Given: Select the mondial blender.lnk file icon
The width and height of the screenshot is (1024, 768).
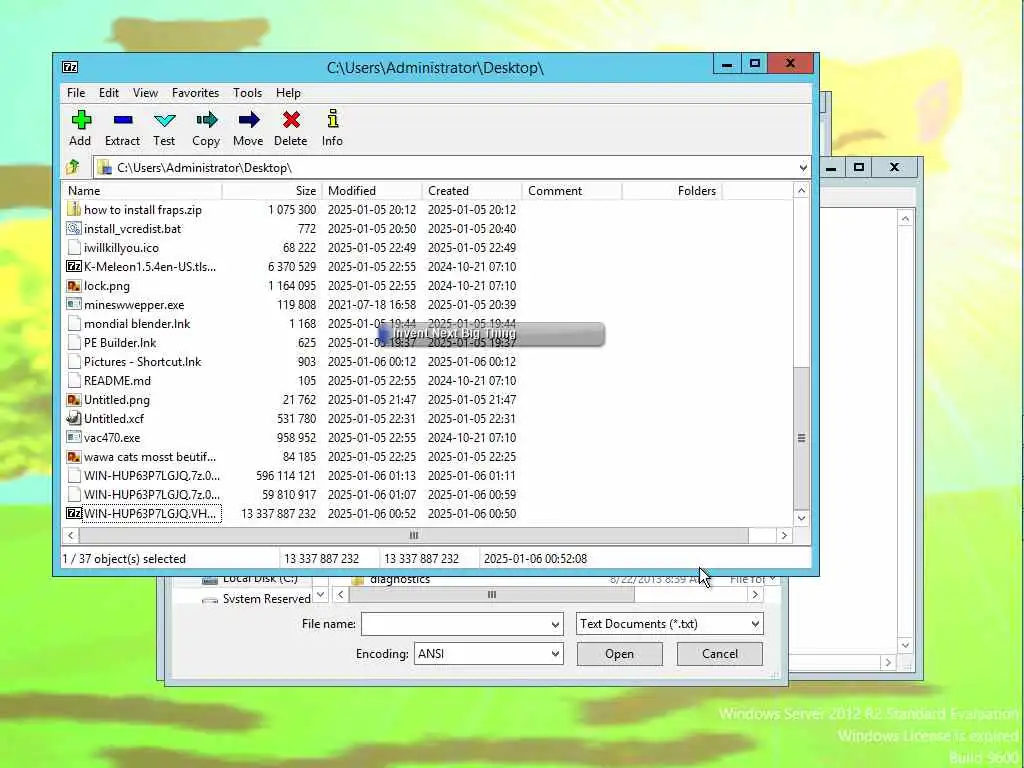Looking at the screenshot, I should click(74, 323).
